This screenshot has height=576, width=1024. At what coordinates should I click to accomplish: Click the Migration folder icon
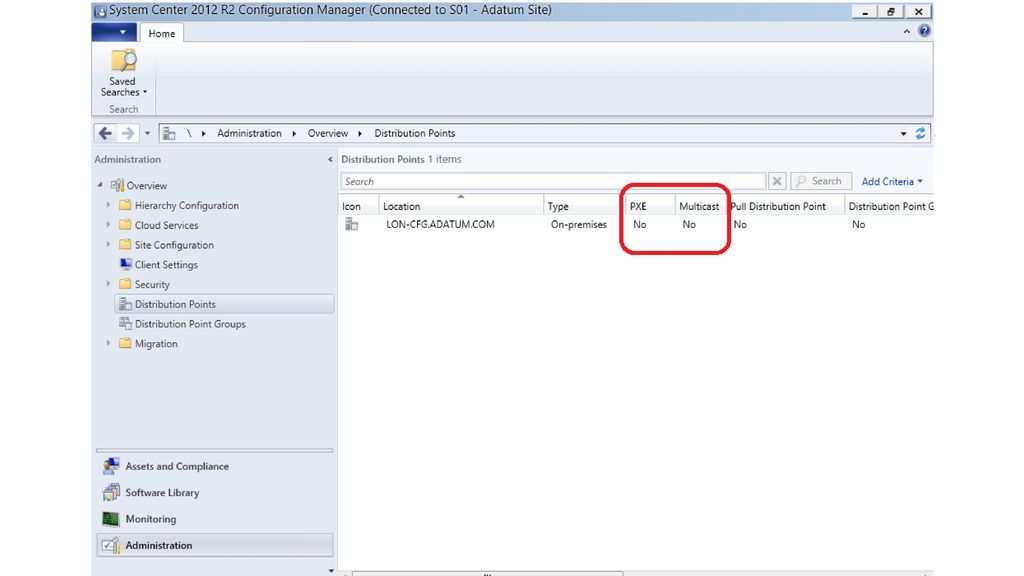pyautogui.click(x=125, y=344)
